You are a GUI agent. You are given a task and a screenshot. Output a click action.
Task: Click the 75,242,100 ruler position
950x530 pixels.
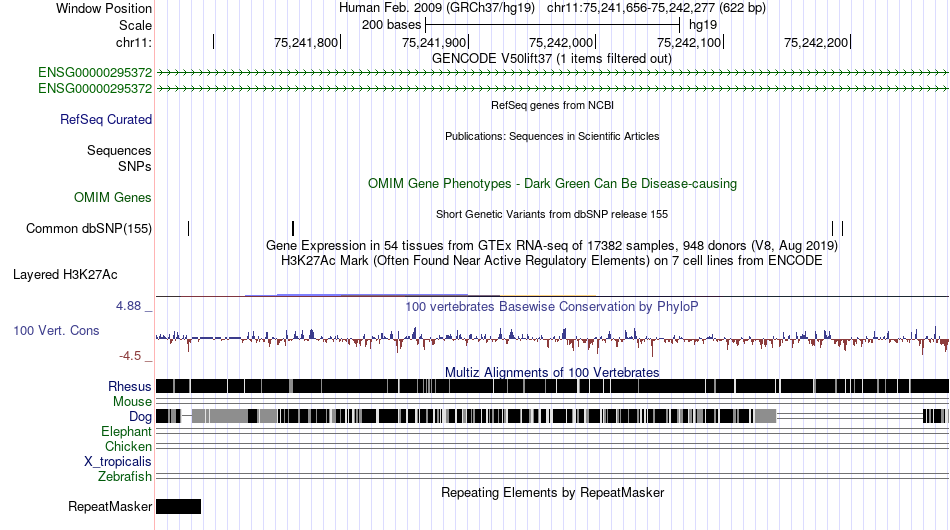[689, 43]
